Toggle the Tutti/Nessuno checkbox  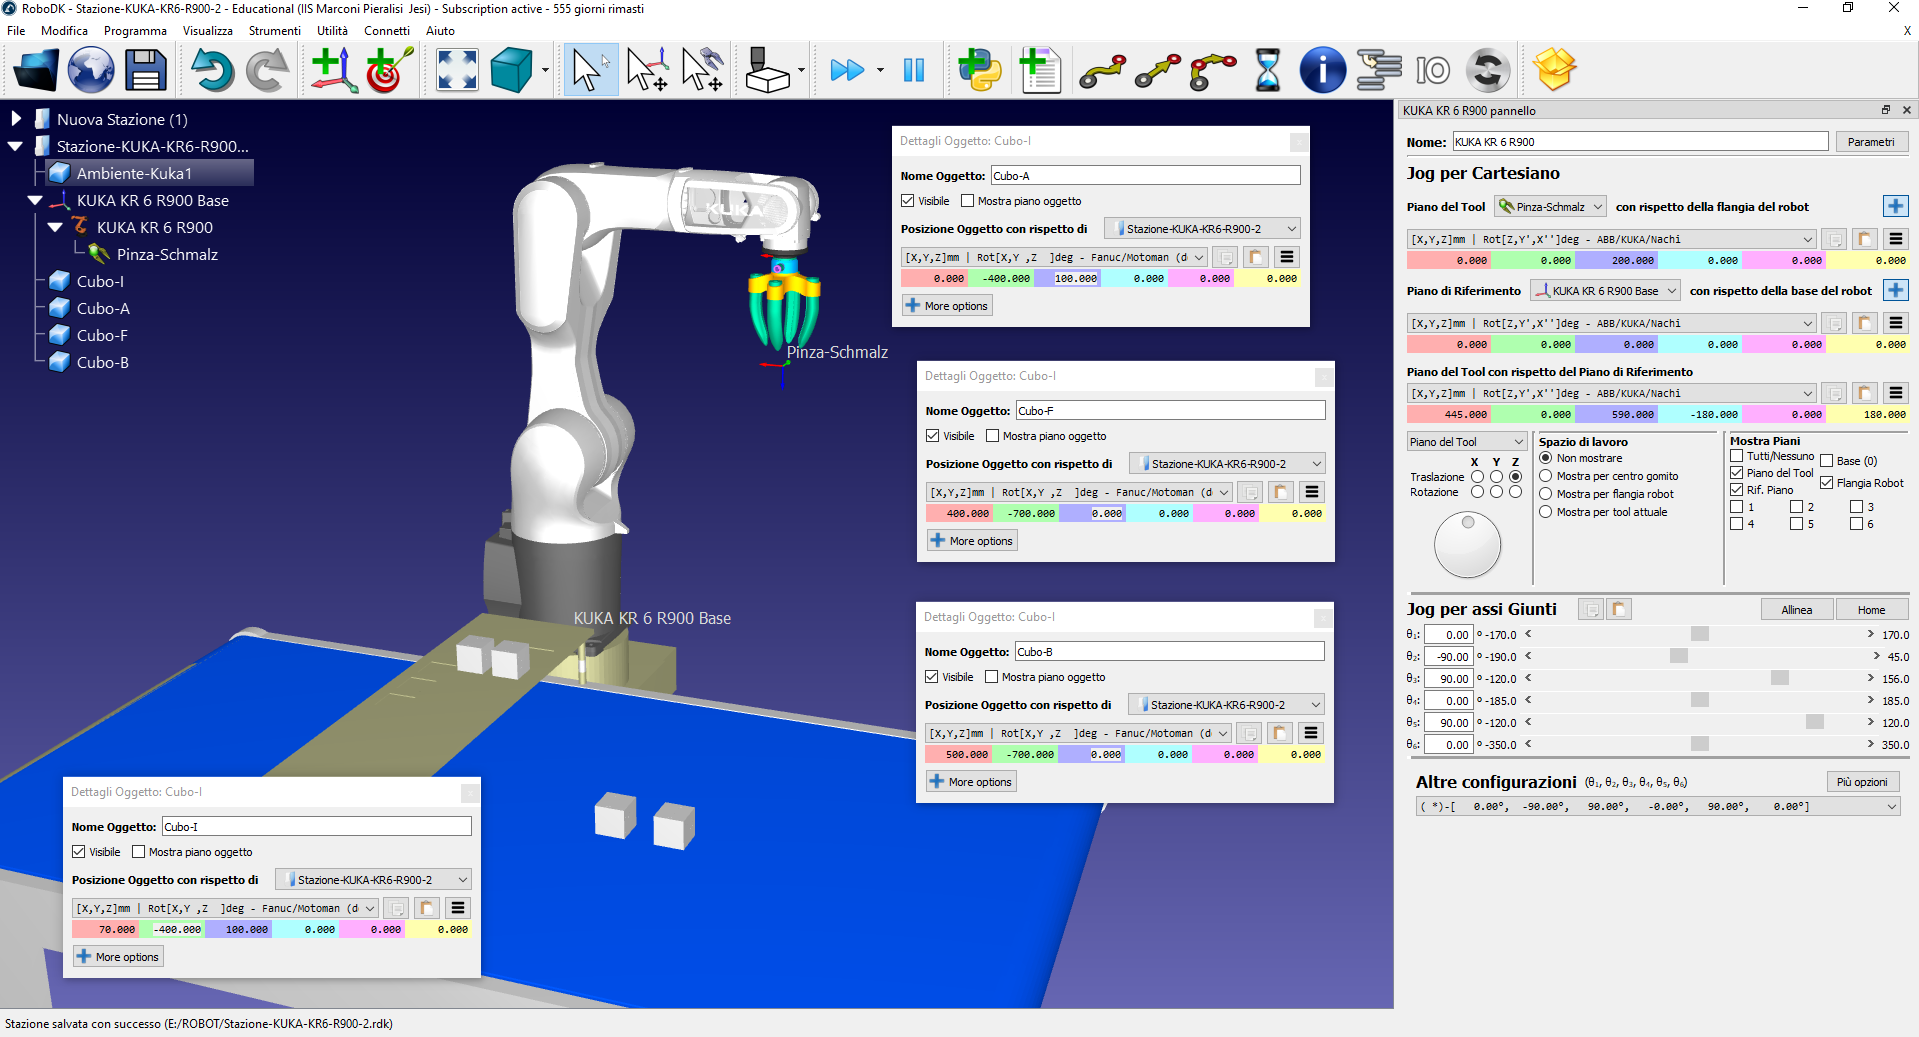point(1736,456)
